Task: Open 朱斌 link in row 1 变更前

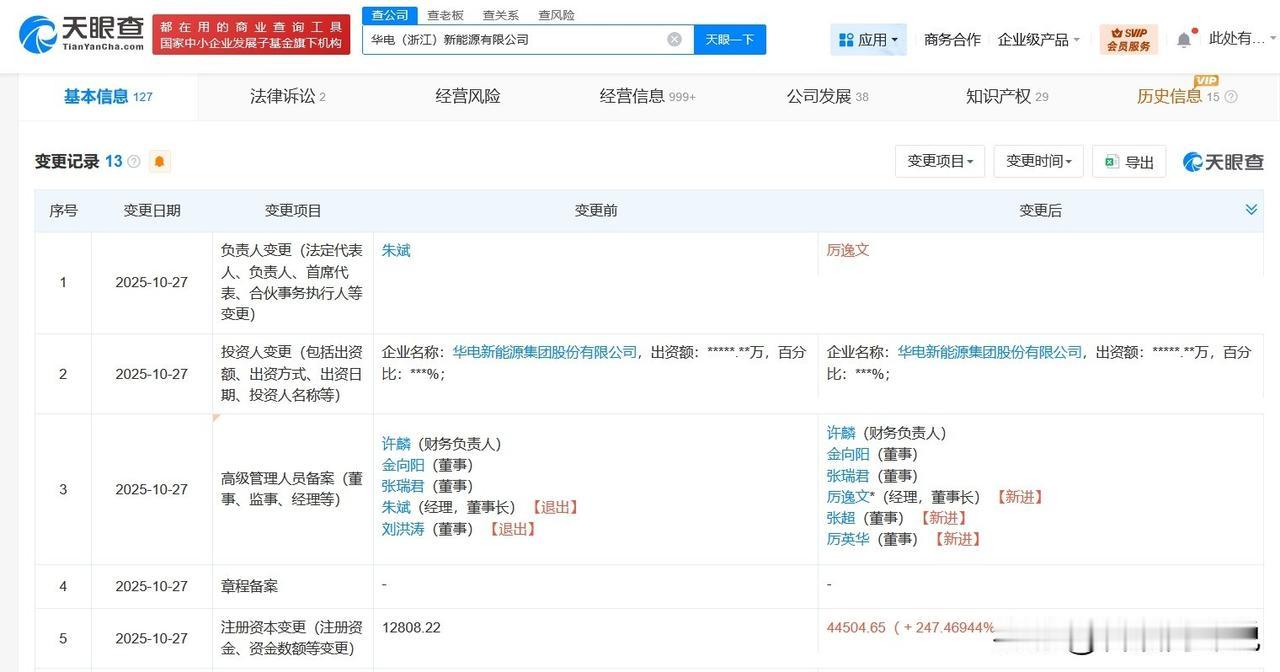Action: (x=396, y=250)
